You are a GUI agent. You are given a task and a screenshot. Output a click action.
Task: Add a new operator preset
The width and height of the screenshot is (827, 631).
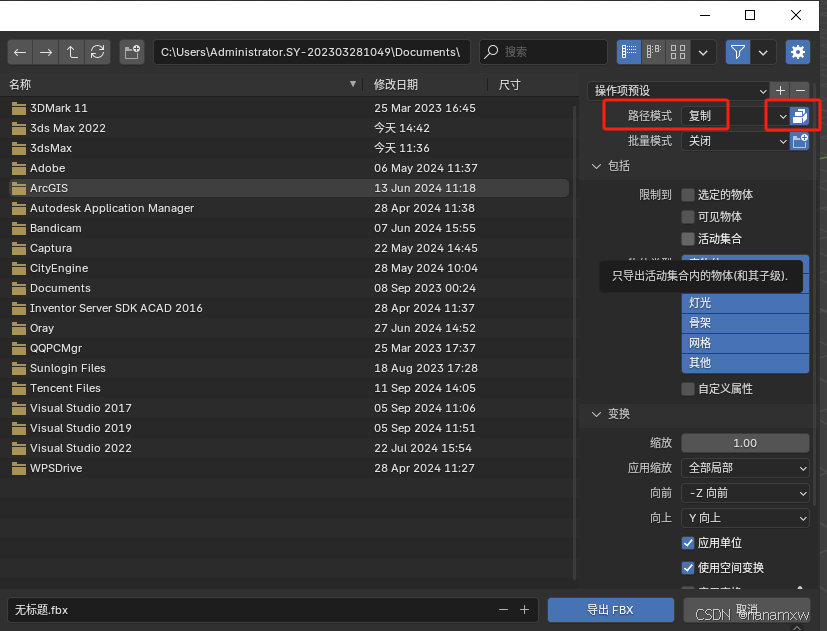pyautogui.click(x=780, y=90)
